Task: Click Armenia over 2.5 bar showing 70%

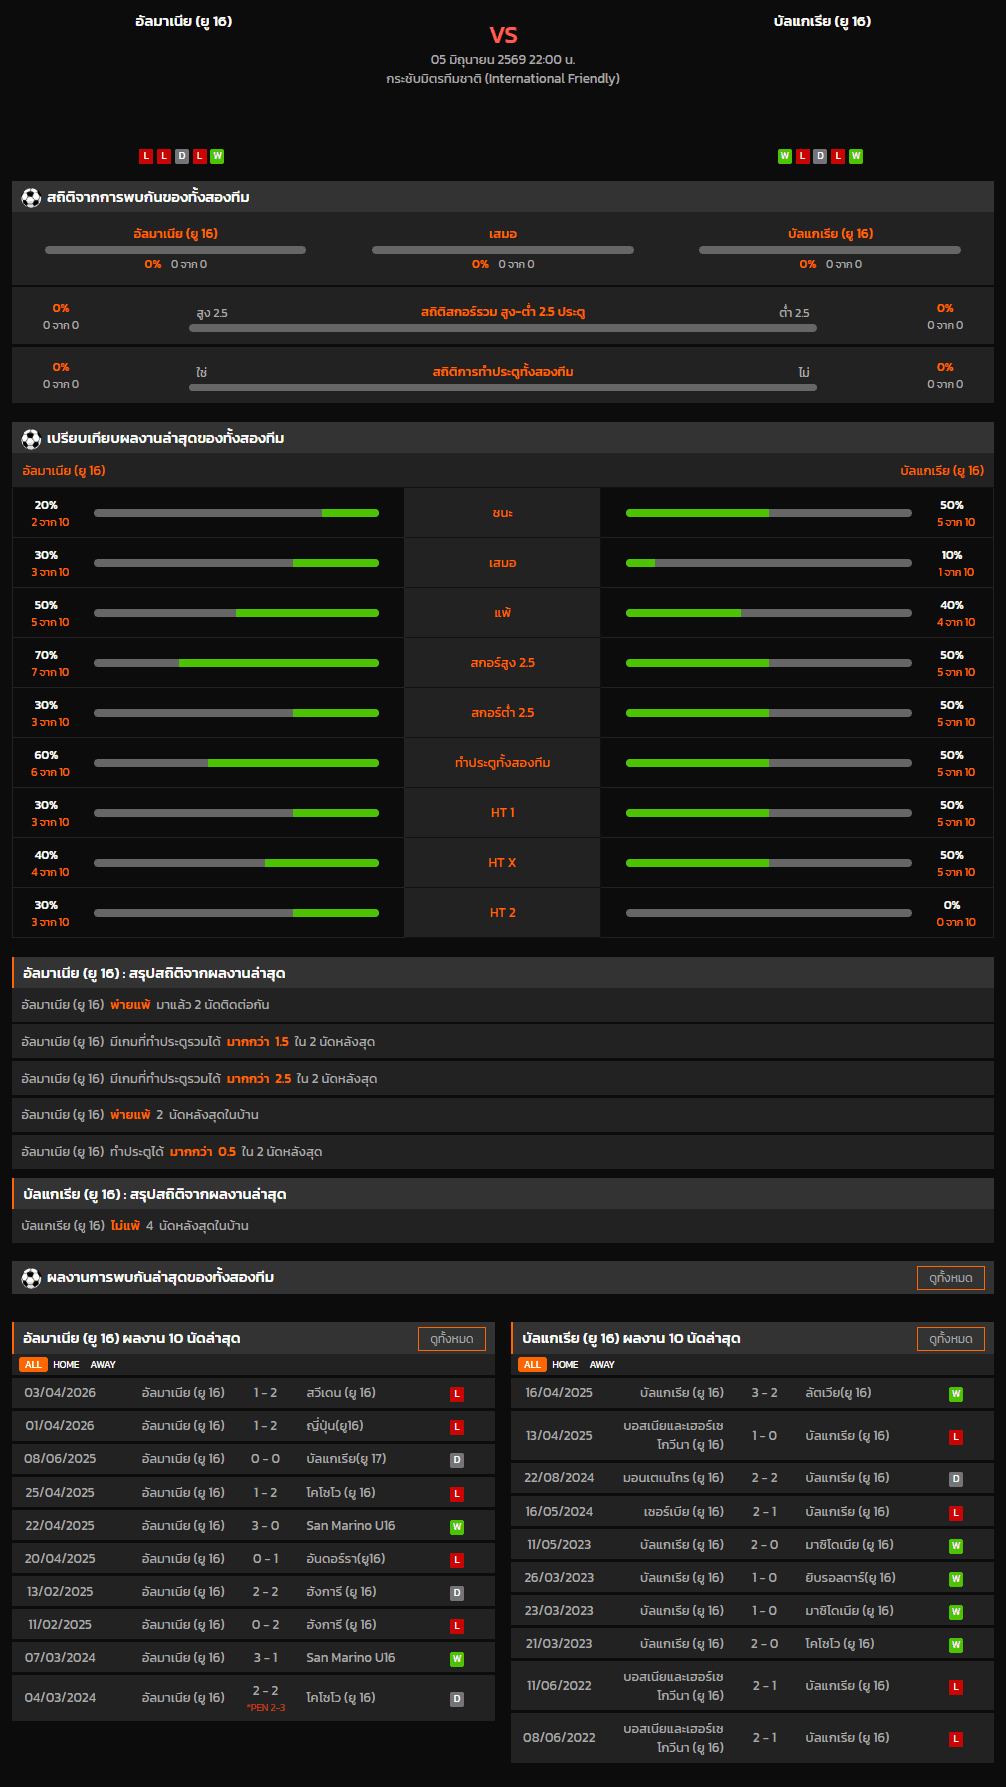Action: pyautogui.click(x=236, y=663)
